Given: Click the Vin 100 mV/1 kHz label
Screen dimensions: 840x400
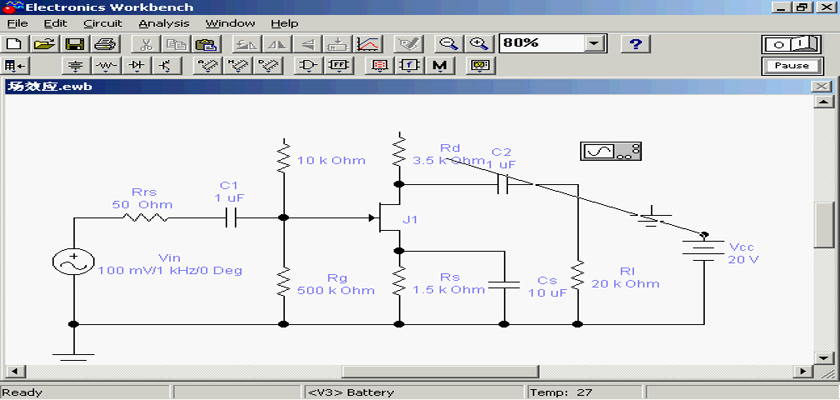Looking at the screenshot, I should pos(170,265).
